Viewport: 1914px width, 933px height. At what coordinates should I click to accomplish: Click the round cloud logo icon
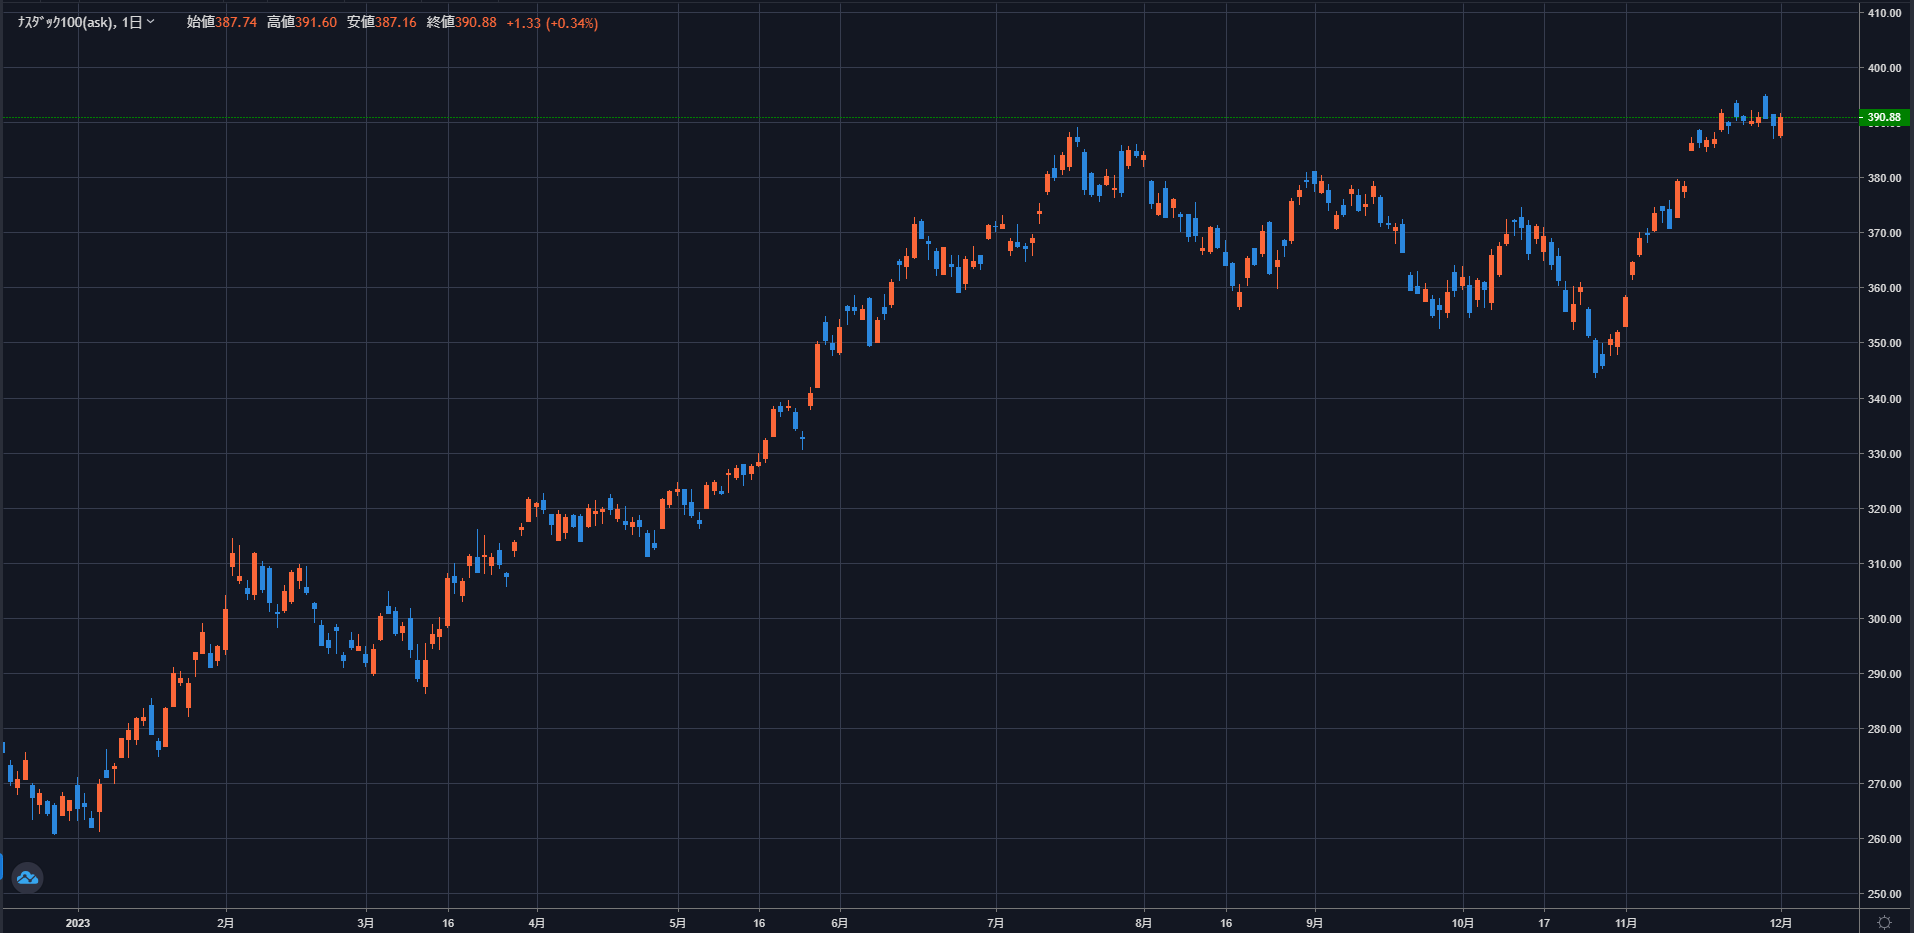click(27, 878)
